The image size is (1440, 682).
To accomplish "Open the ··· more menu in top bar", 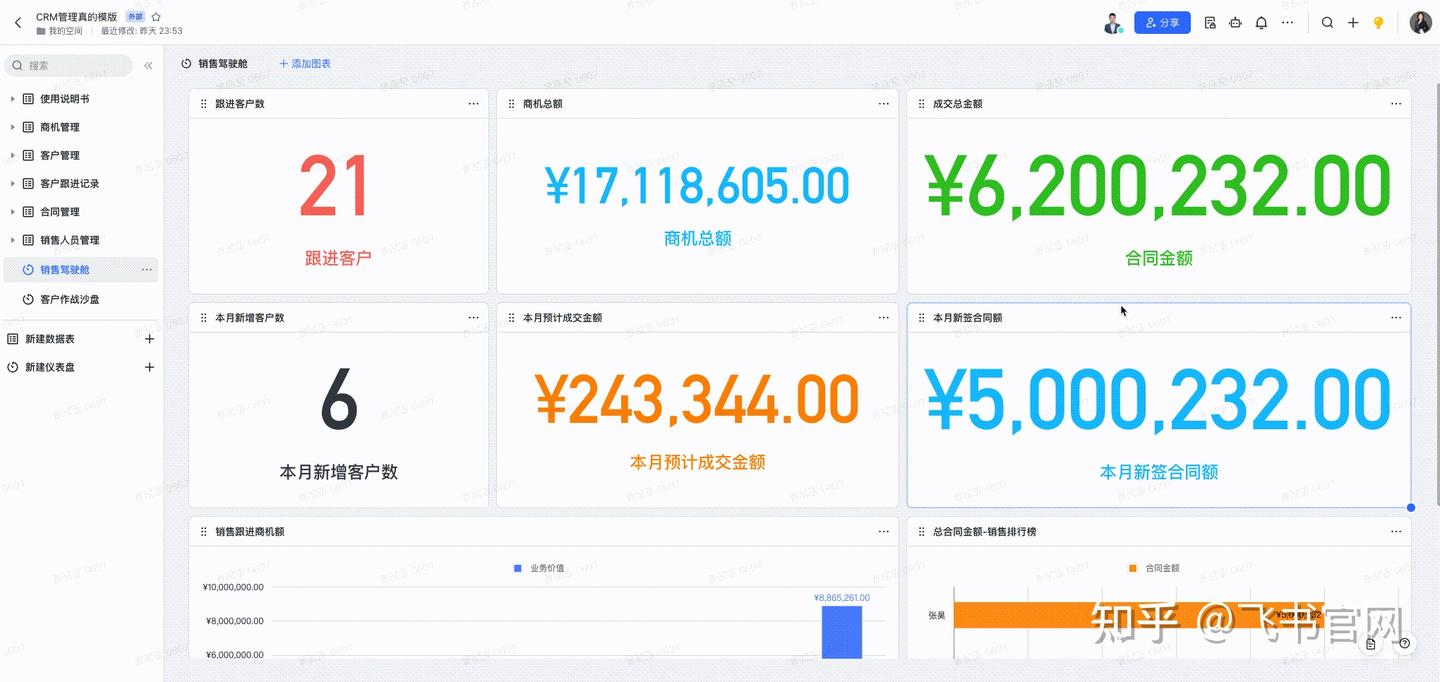I will coord(1288,21).
